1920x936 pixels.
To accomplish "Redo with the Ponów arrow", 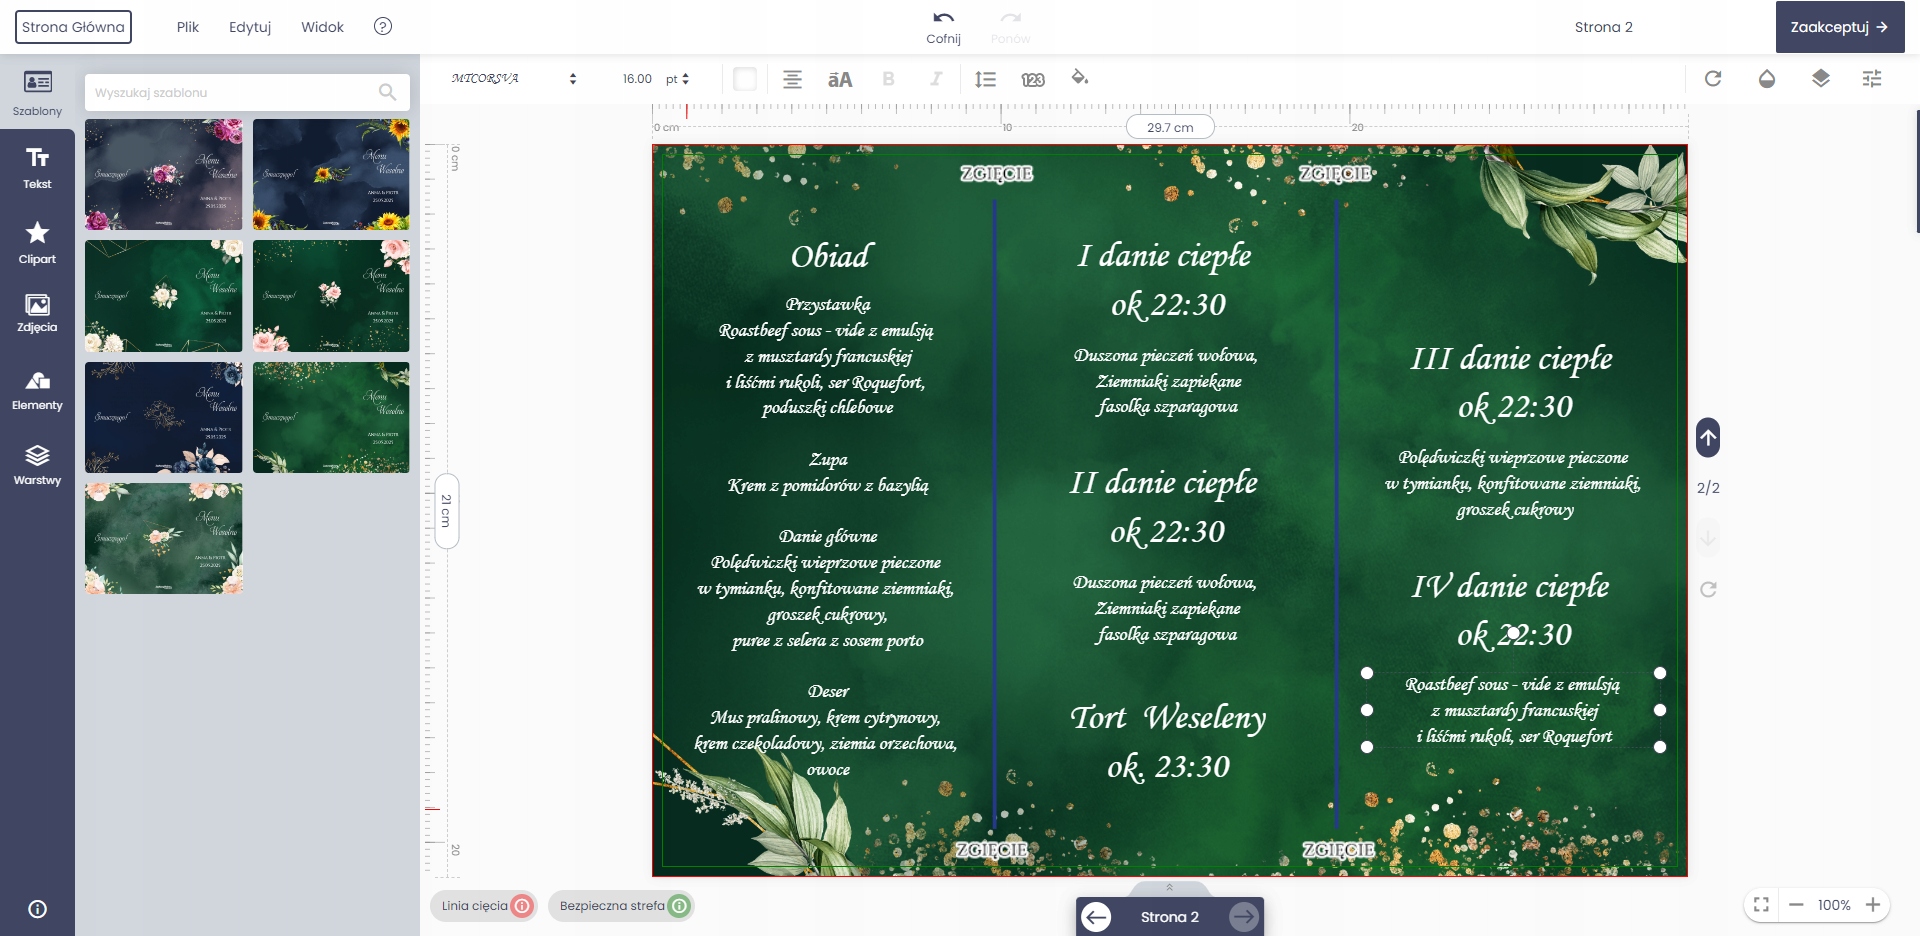I will pyautogui.click(x=1011, y=27).
